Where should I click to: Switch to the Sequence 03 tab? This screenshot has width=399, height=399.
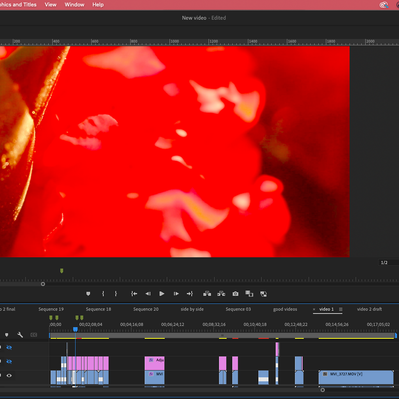[x=238, y=309]
